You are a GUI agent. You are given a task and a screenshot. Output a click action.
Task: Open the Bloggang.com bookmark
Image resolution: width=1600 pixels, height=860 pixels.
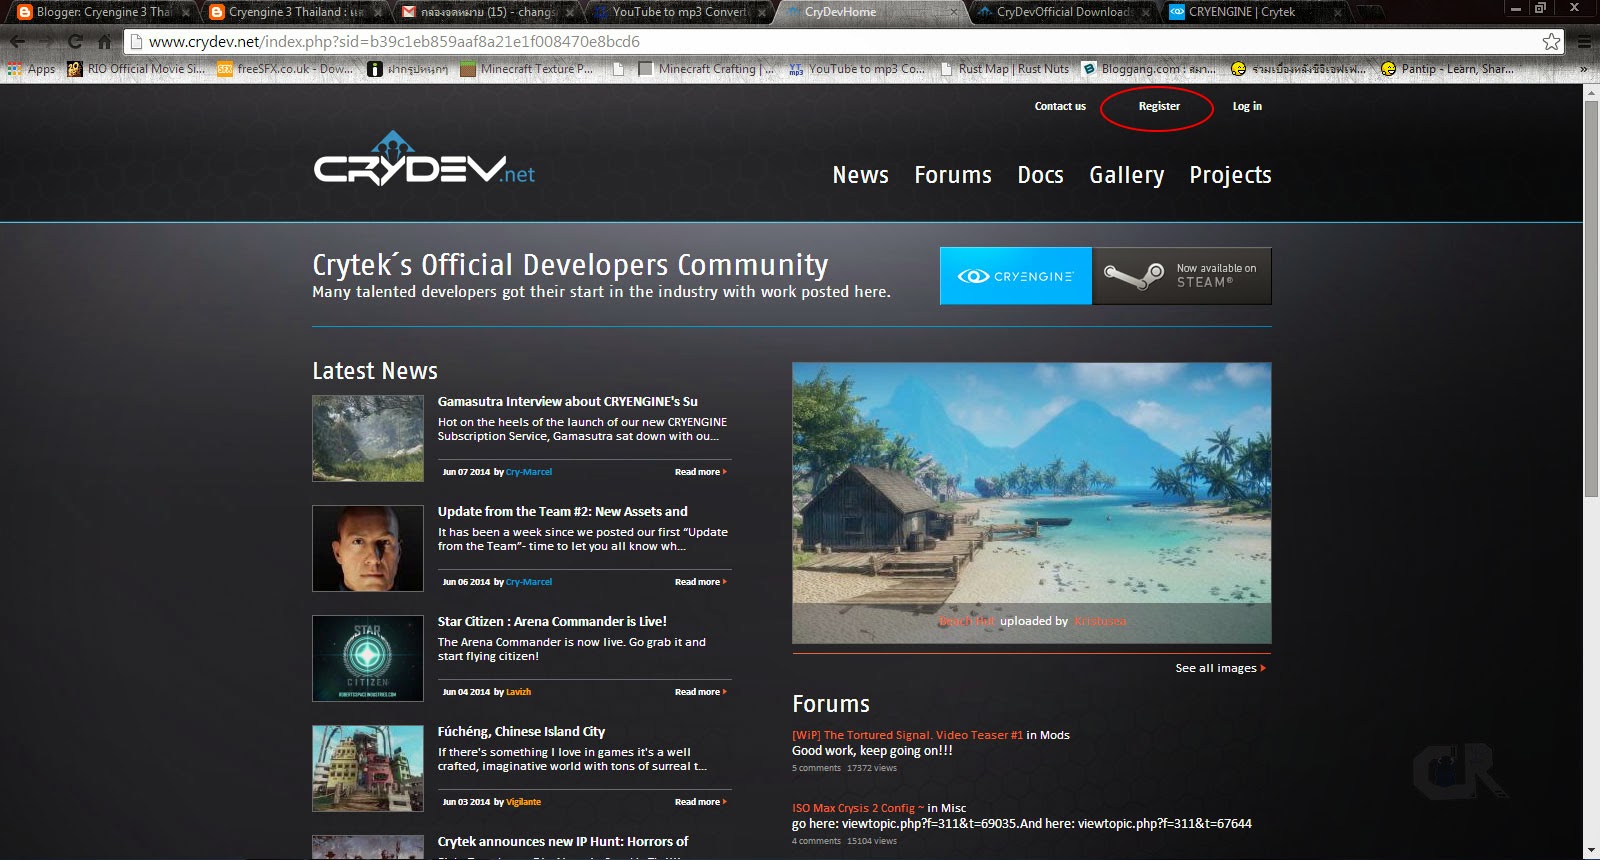(x=1149, y=69)
